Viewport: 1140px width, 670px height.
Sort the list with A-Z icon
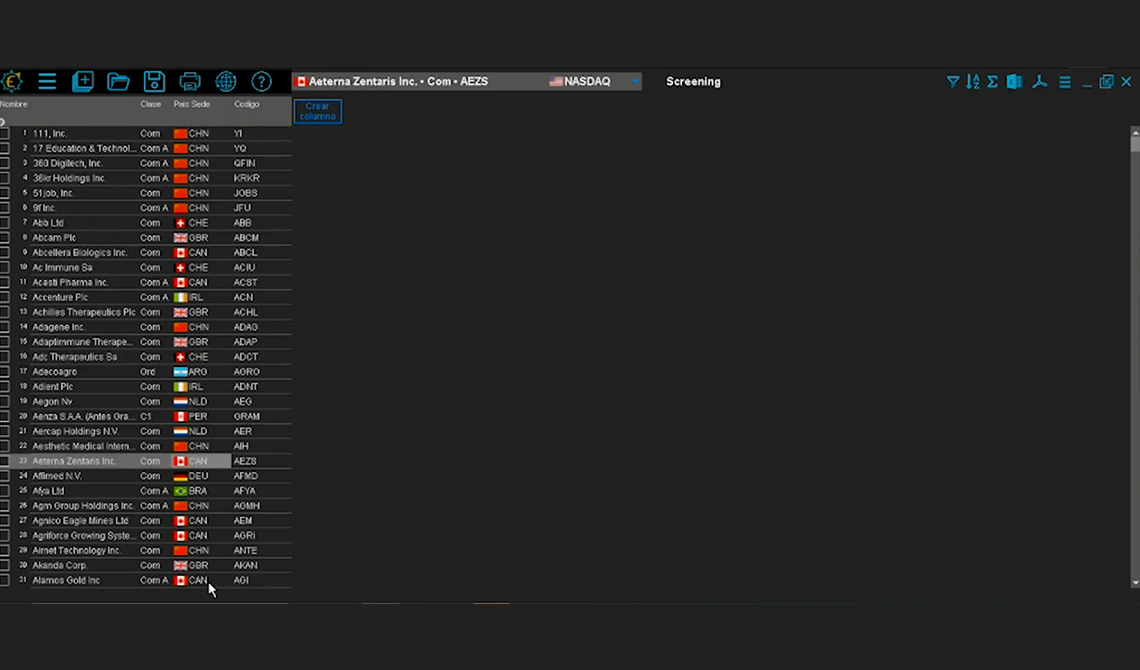973,81
